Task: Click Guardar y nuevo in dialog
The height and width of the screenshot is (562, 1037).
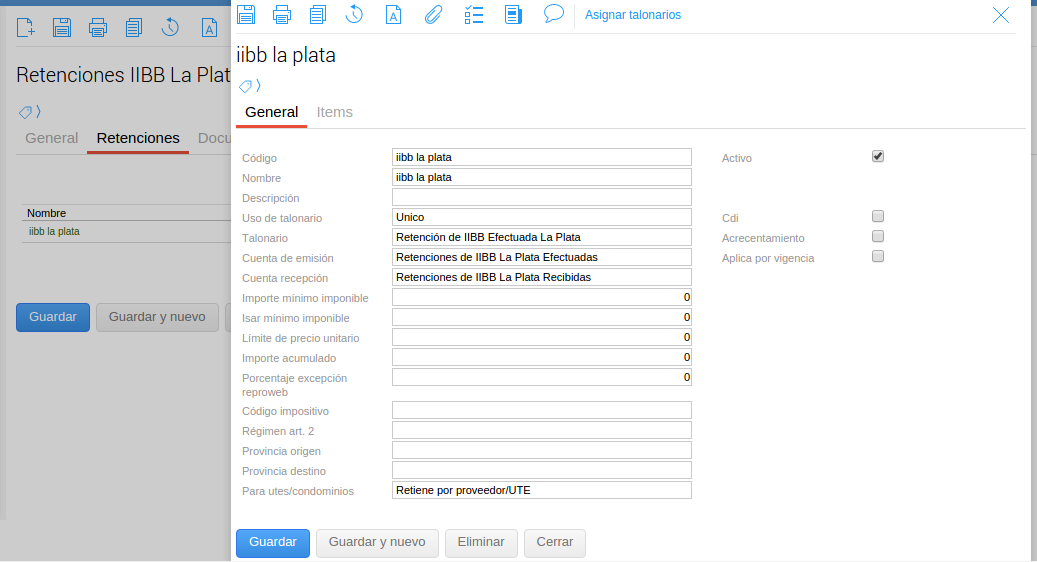Action: (x=377, y=543)
